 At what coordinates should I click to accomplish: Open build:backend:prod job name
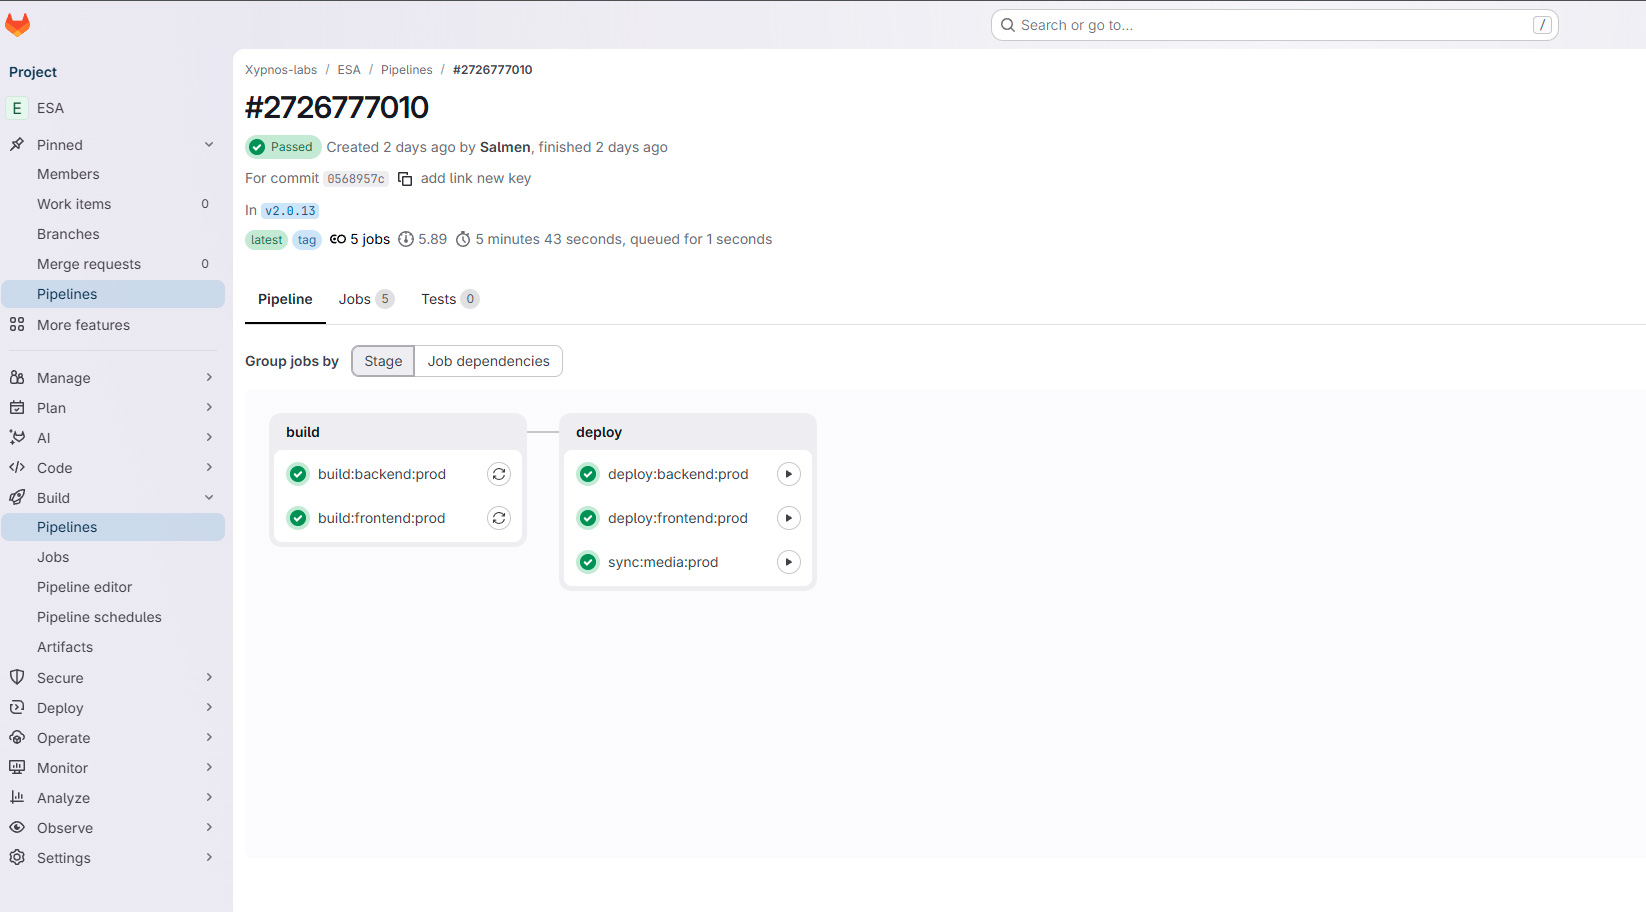[x=382, y=474]
